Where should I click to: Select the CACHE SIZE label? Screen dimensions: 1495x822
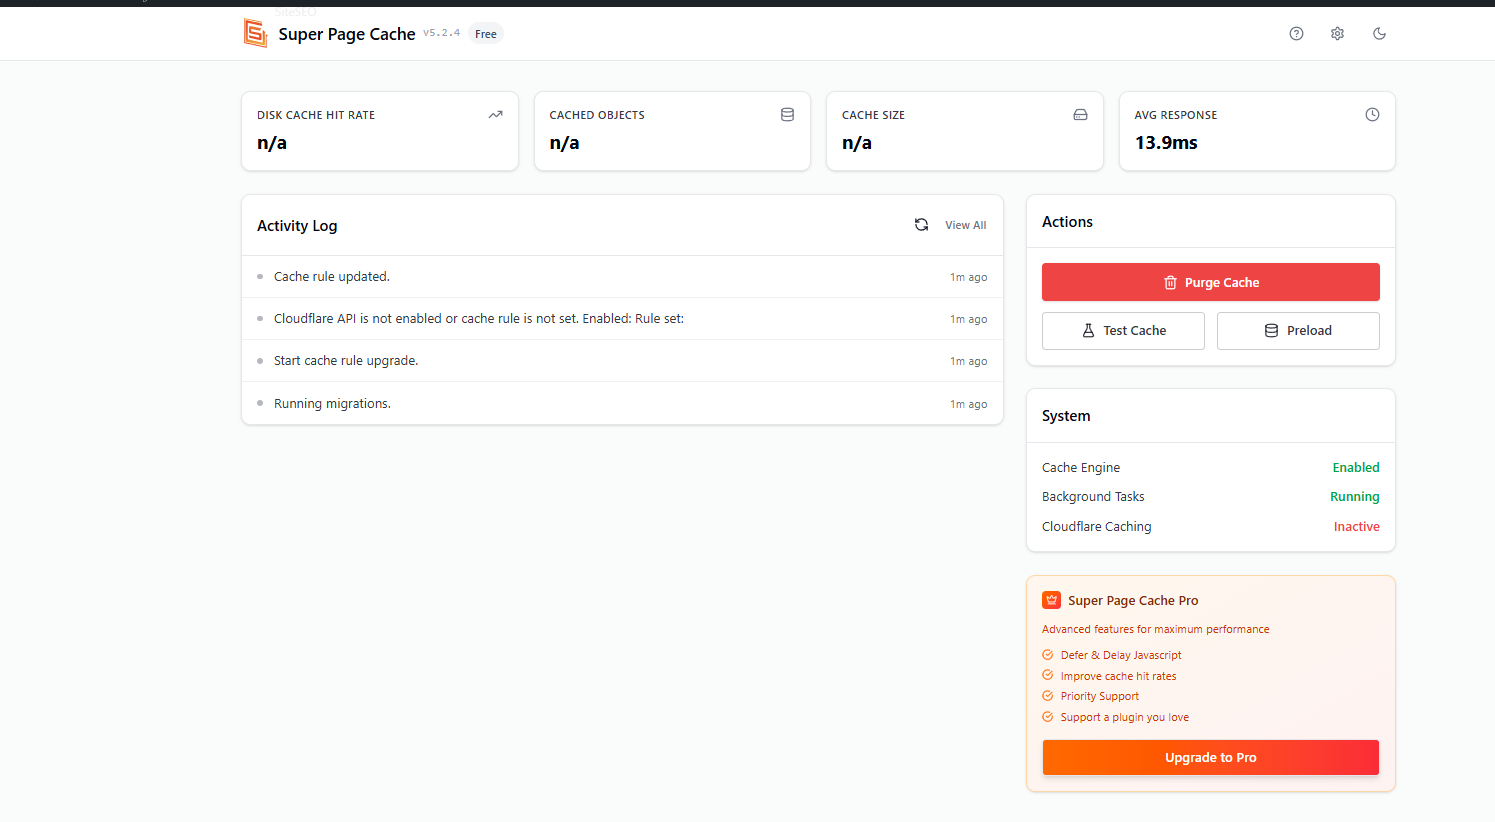(873, 115)
